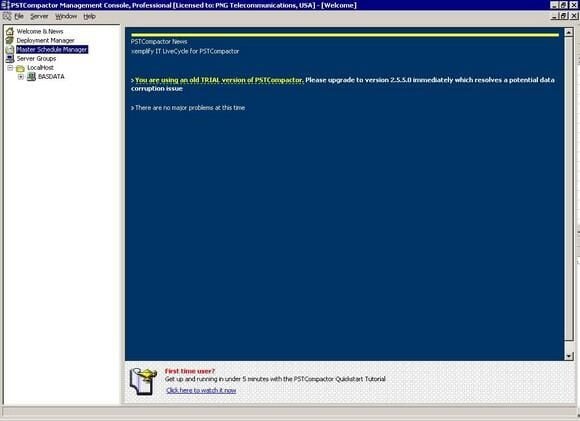Click the menu bar document icon beside File

point(7,16)
